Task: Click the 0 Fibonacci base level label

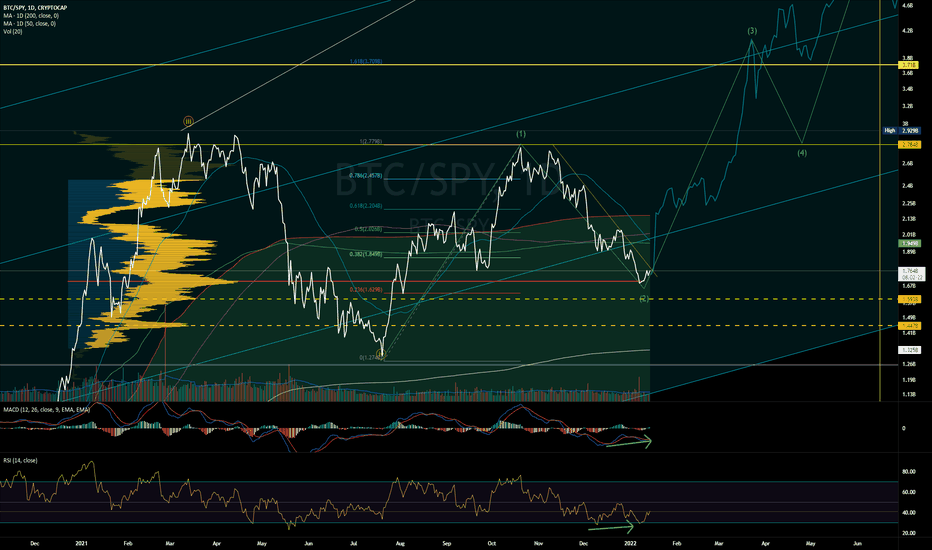Action: click(370, 357)
